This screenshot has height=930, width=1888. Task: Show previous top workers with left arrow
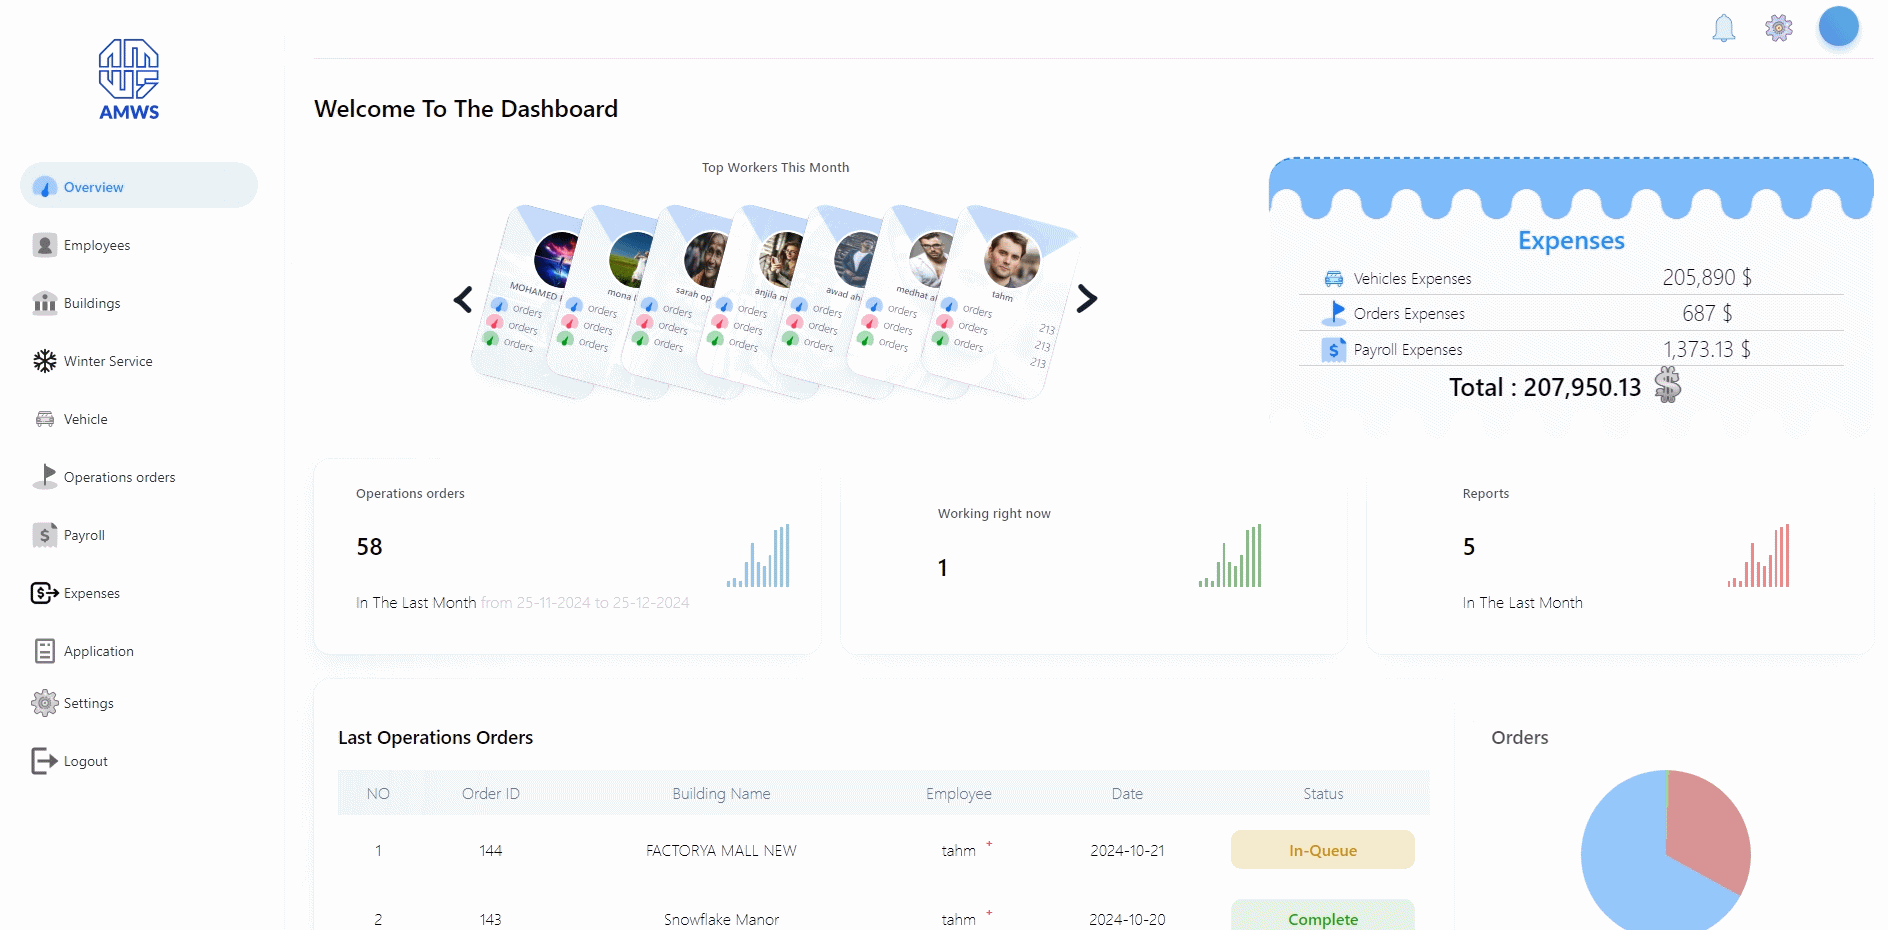tap(463, 299)
